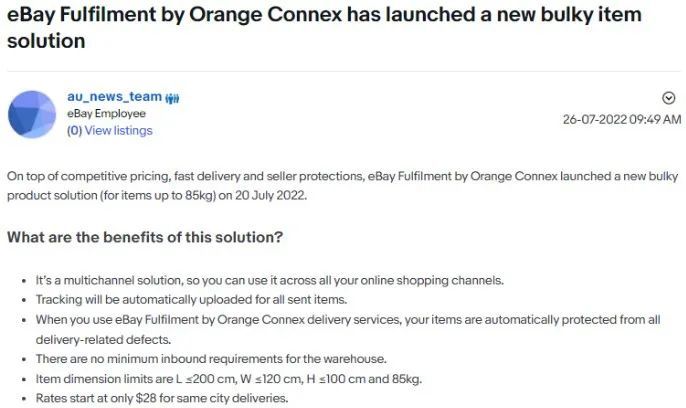Select the eBay Employee rank label
This screenshot has width=686, height=408.
tap(106, 113)
